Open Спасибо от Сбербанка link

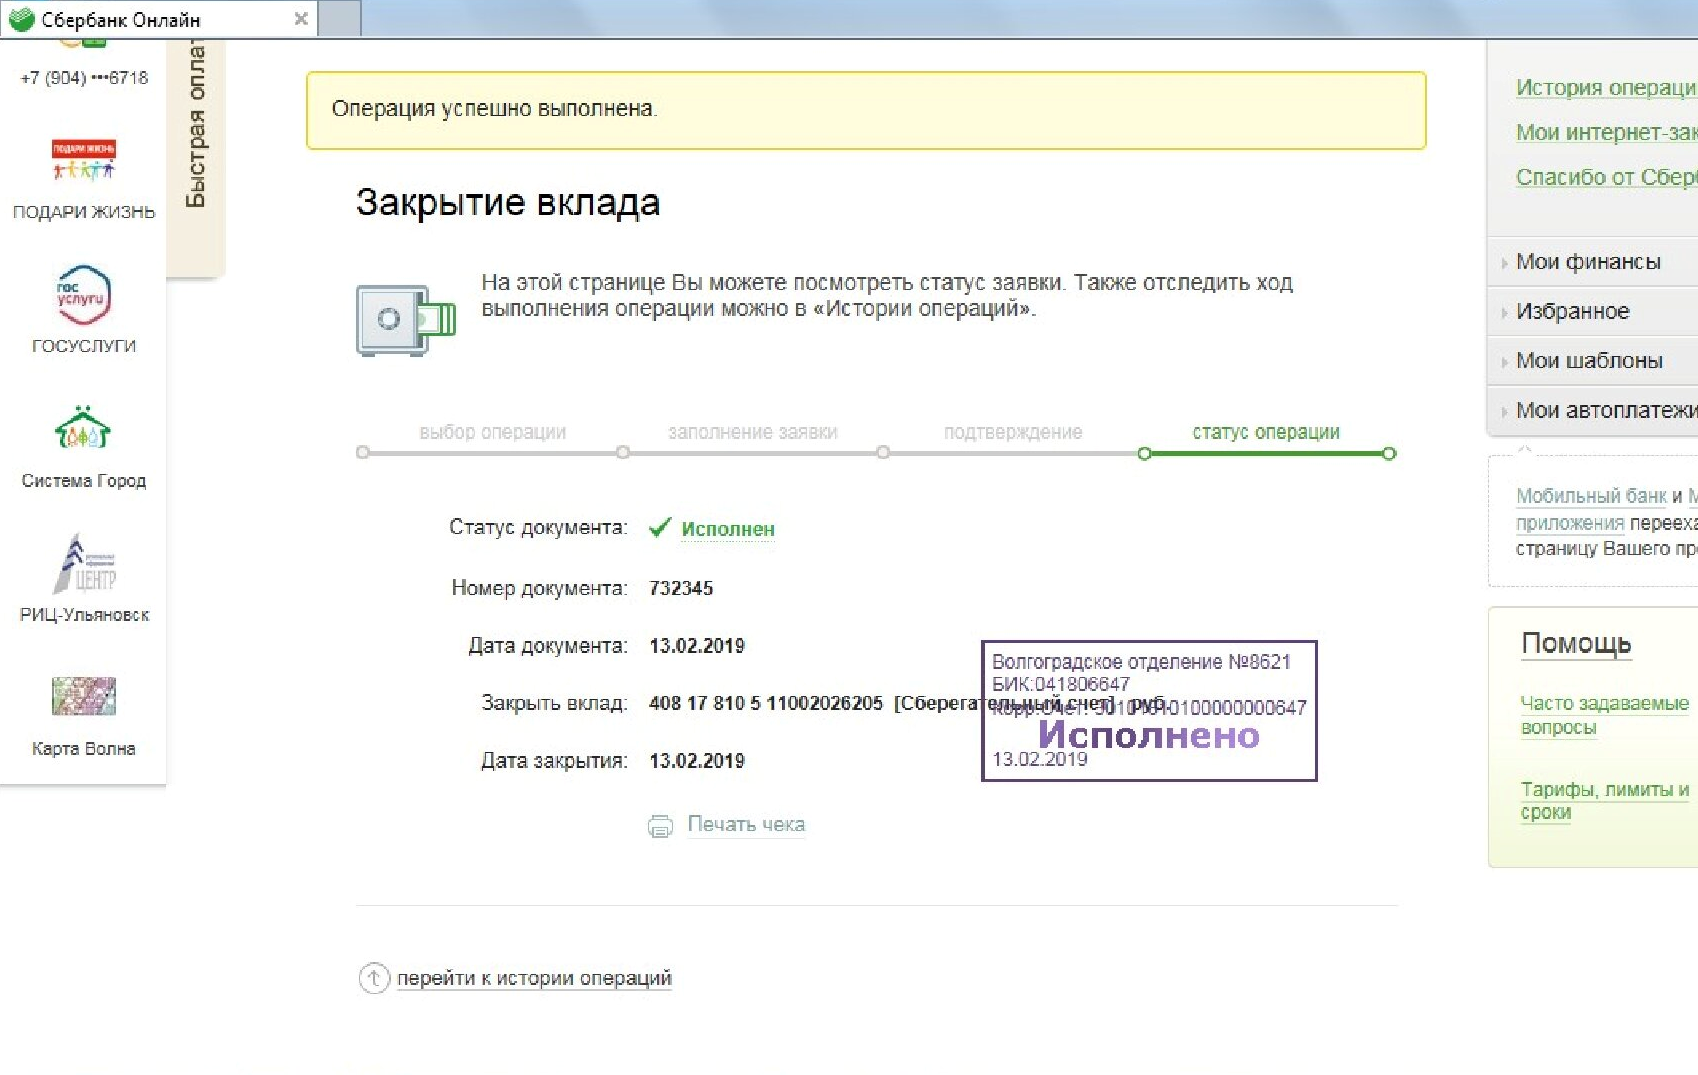click(x=1606, y=177)
